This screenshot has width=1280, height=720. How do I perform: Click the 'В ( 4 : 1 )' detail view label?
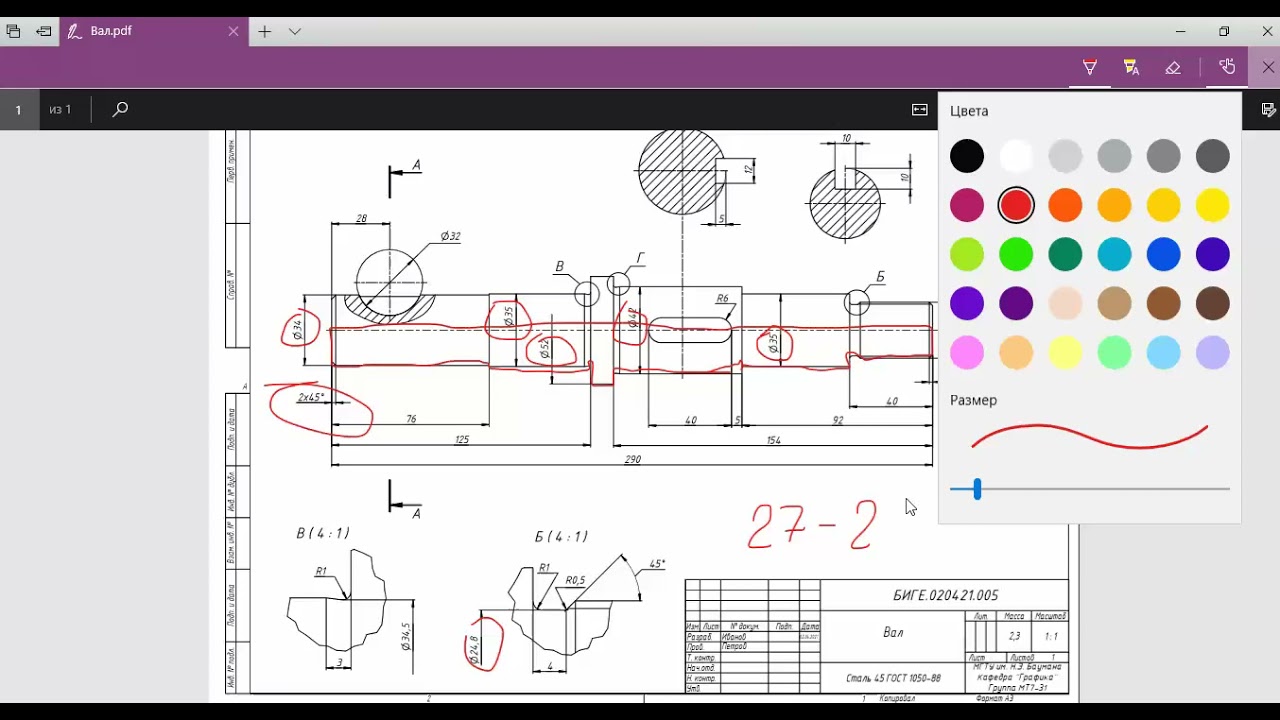pos(323,533)
